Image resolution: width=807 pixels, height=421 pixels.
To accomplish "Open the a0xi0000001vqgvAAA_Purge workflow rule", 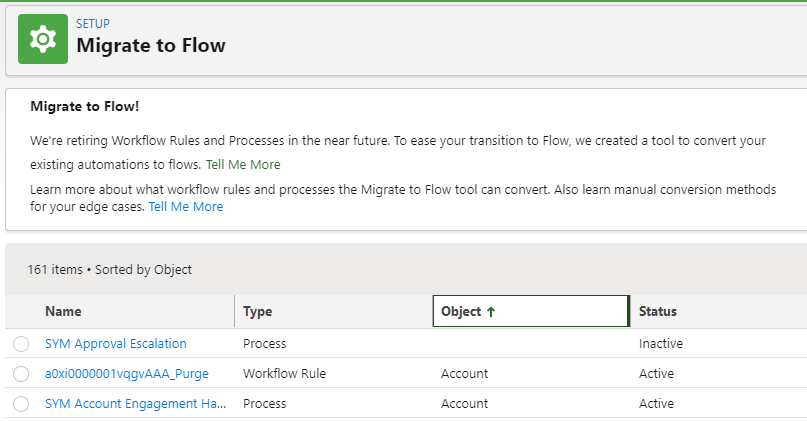I will click(127, 374).
